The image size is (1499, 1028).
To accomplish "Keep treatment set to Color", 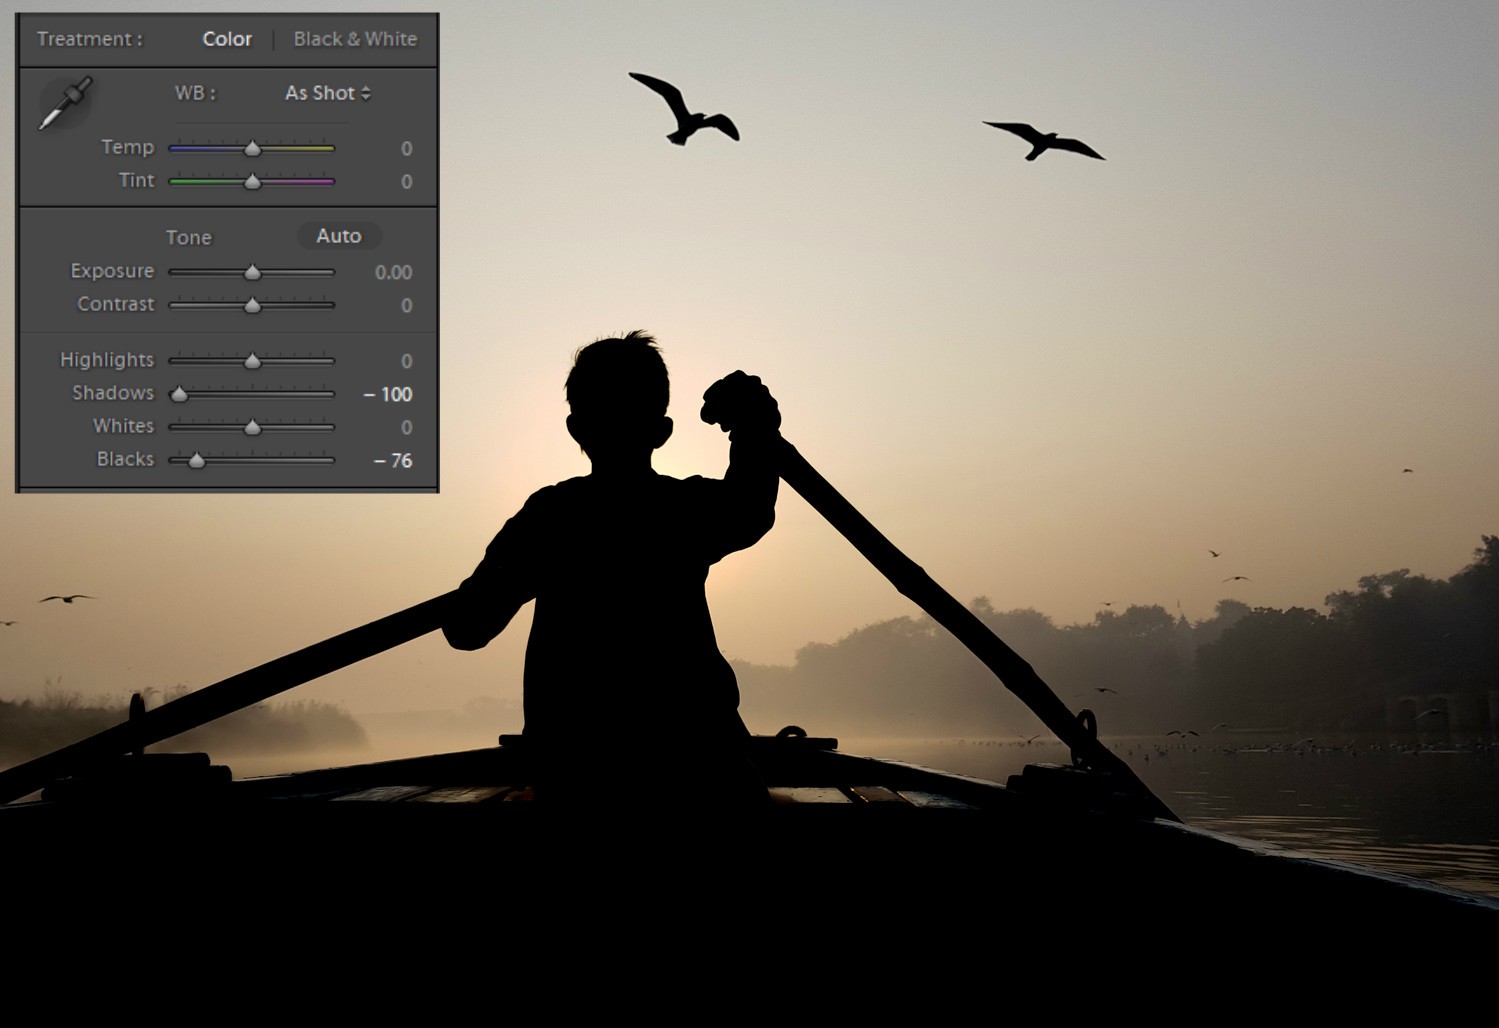I will pos(227,39).
